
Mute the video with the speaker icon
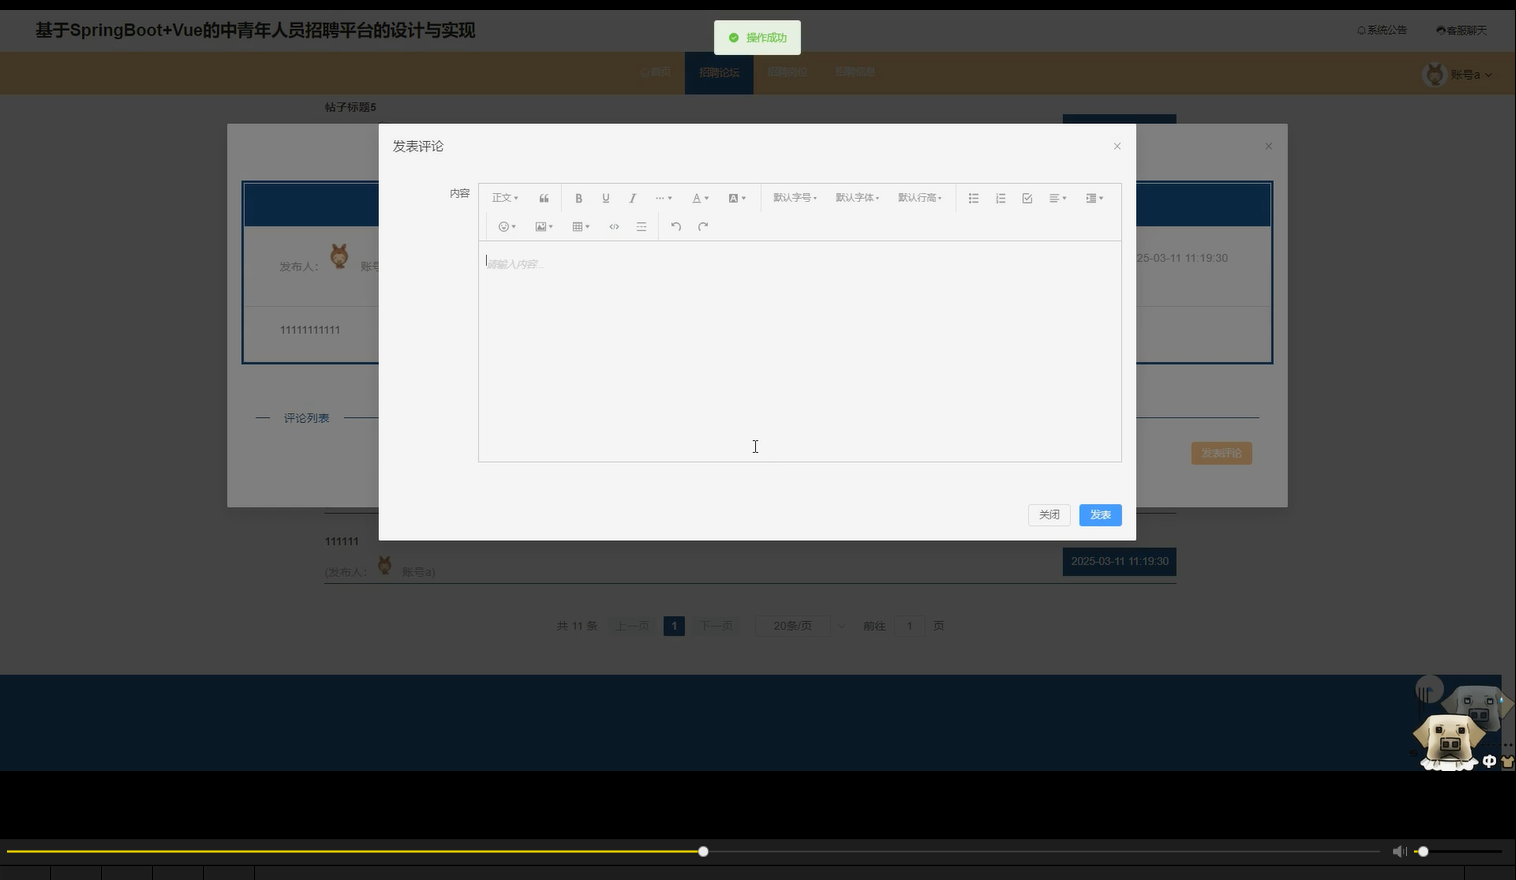tap(1399, 851)
